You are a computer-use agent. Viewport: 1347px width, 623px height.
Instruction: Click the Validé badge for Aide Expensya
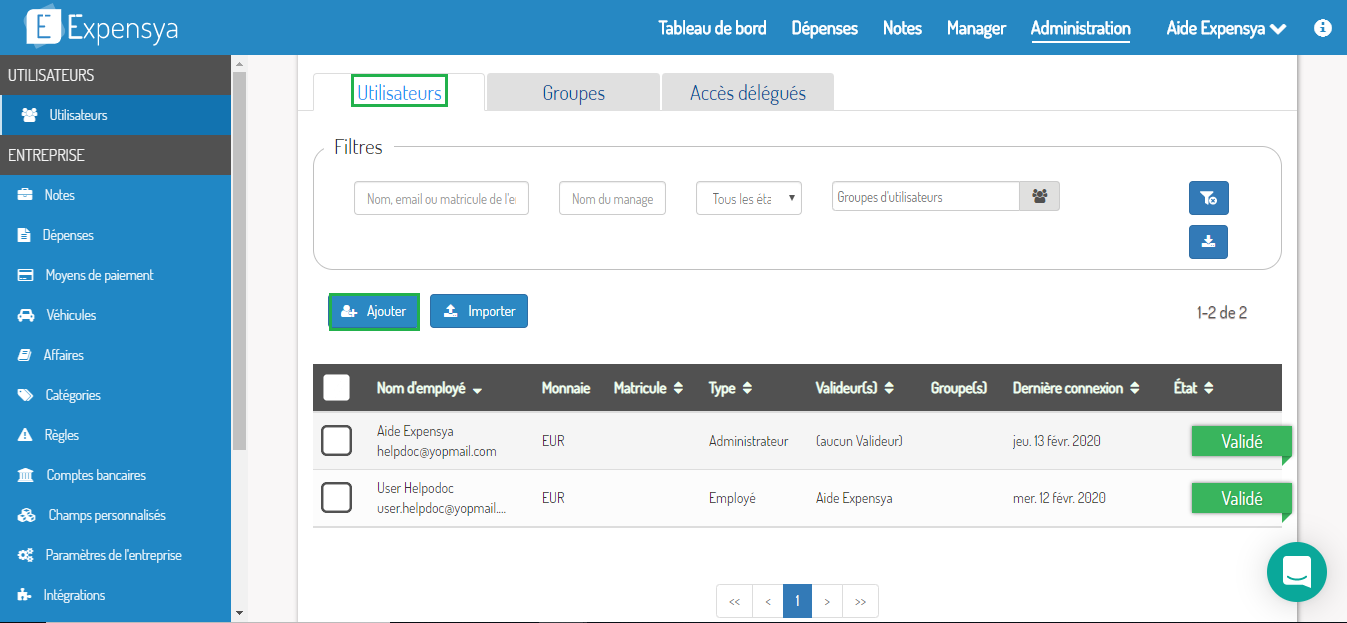click(1241, 441)
